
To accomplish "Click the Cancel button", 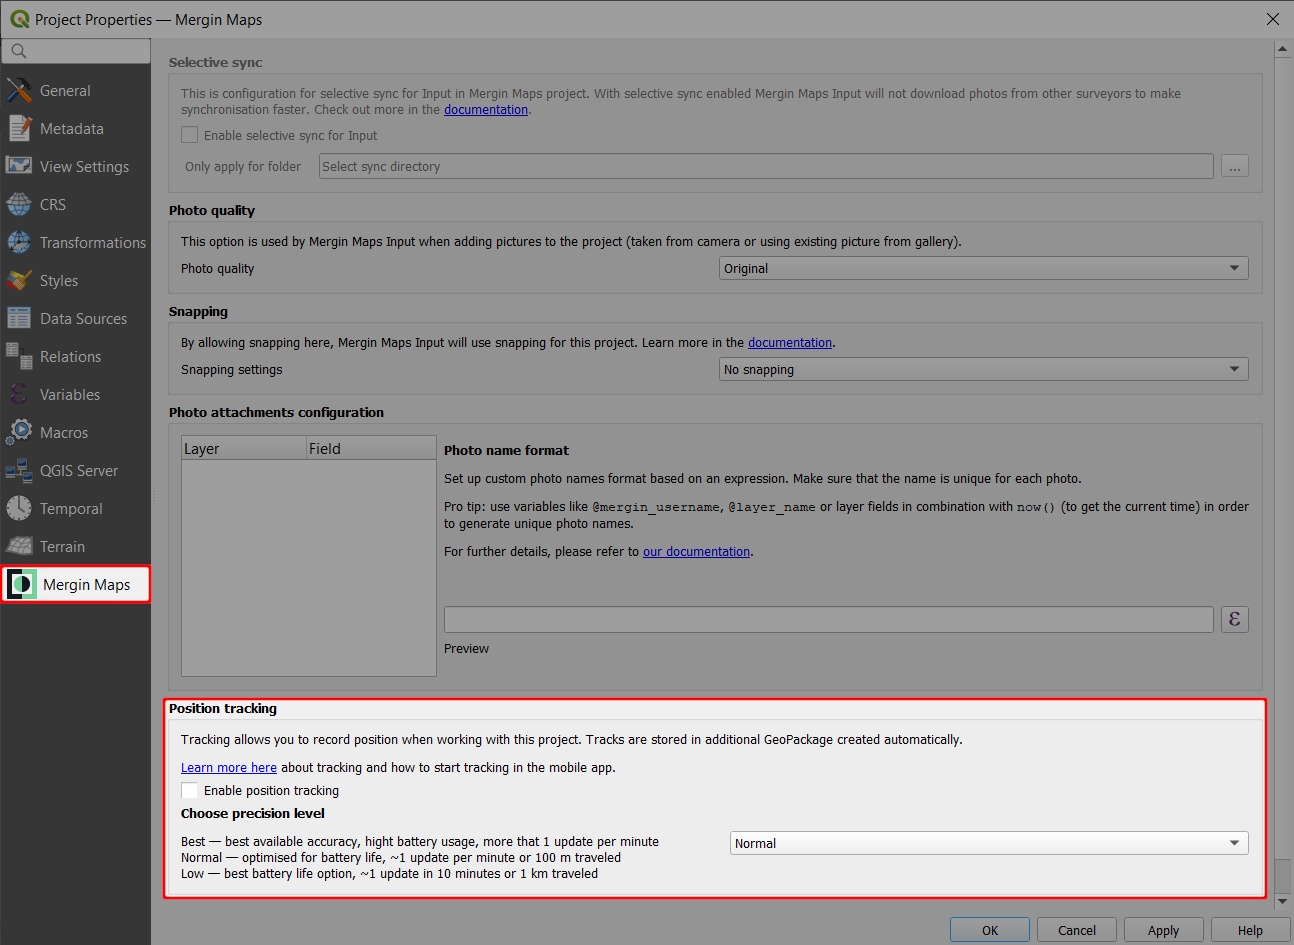I will tap(1077, 930).
